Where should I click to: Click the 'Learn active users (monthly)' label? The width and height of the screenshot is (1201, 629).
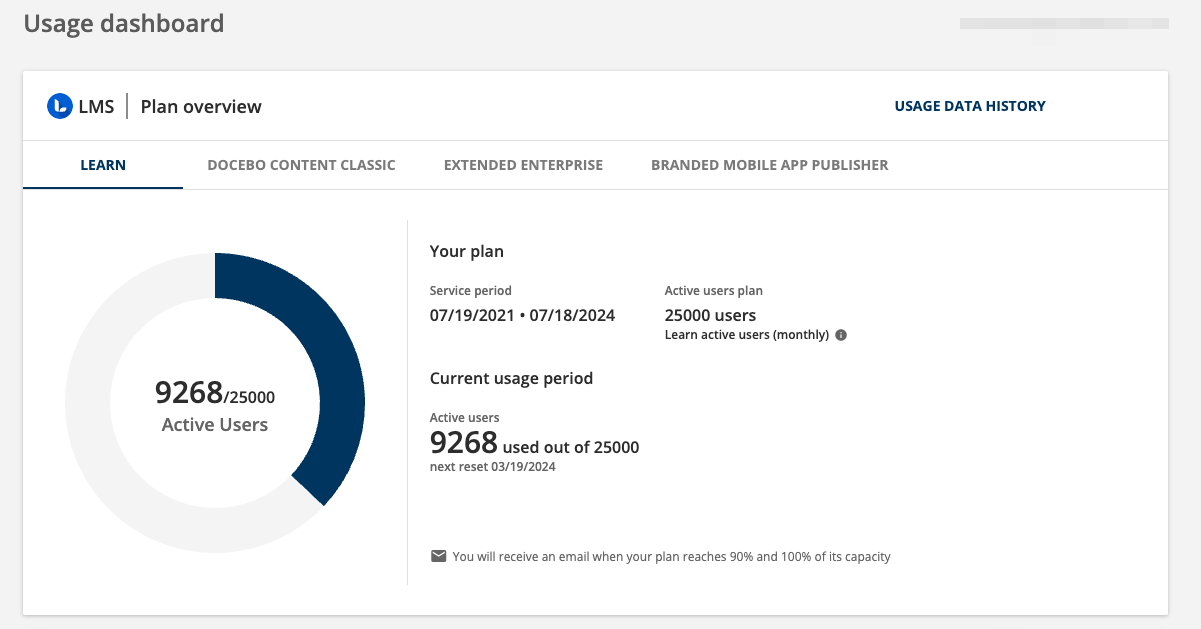click(746, 335)
